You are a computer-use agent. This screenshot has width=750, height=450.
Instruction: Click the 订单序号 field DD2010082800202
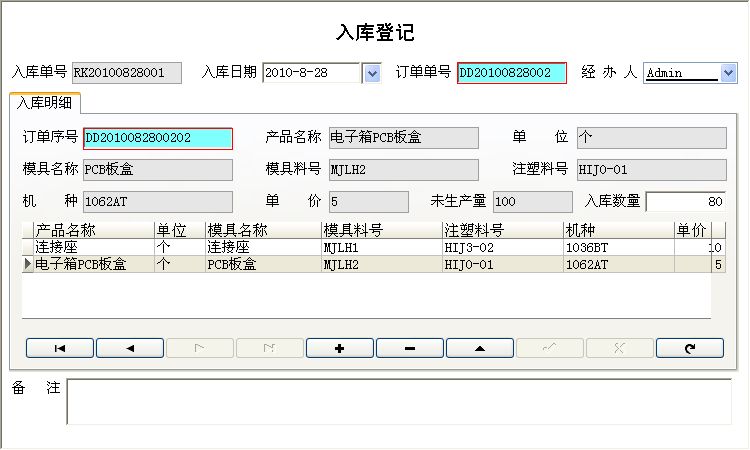click(x=158, y=139)
